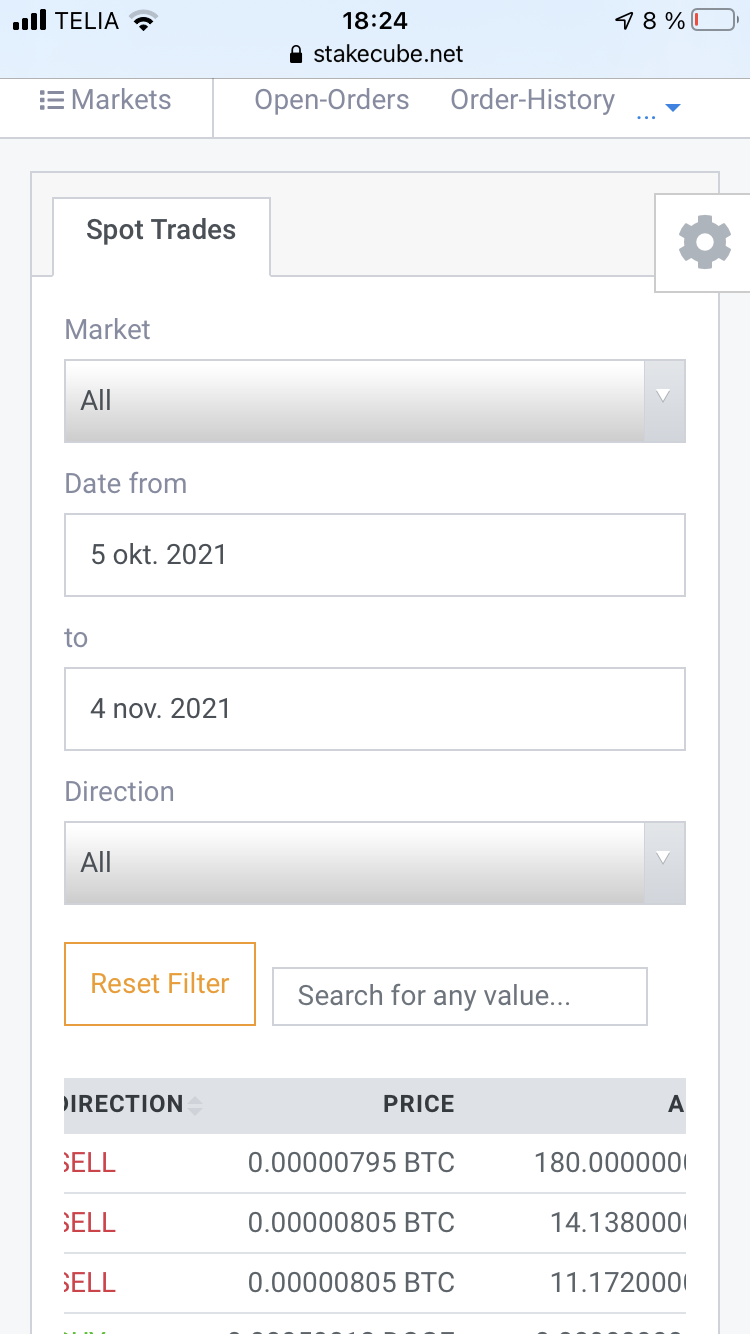
Task: Open the date field showing 4 nov. 2021
Action: click(x=375, y=709)
